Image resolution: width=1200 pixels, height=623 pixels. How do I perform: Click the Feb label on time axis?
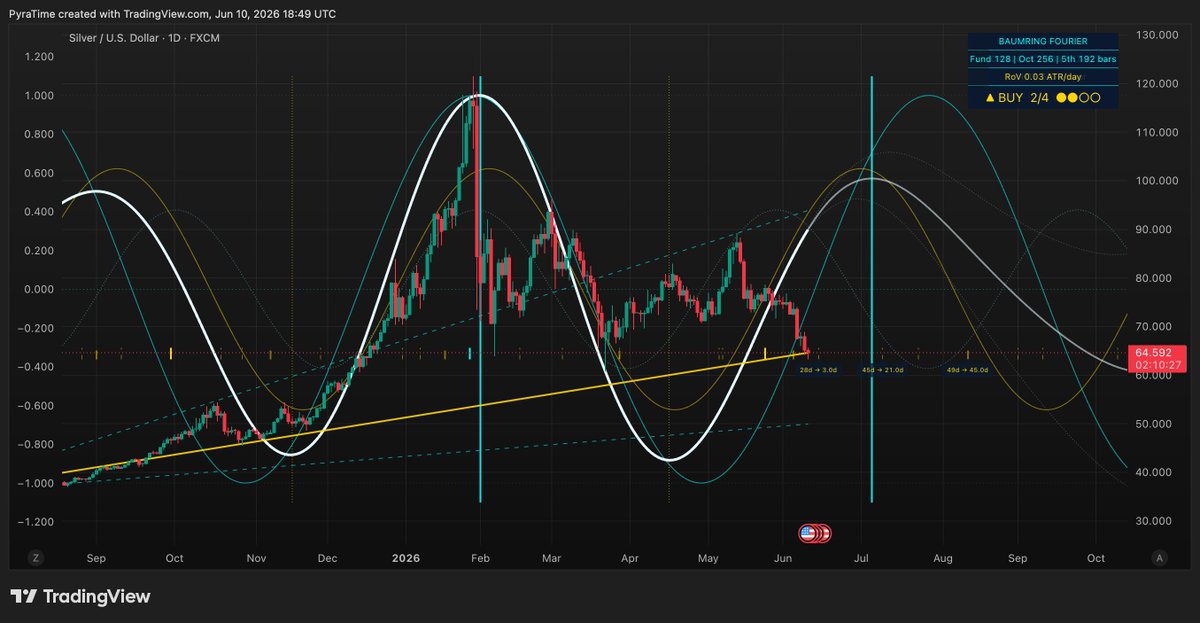(481, 557)
